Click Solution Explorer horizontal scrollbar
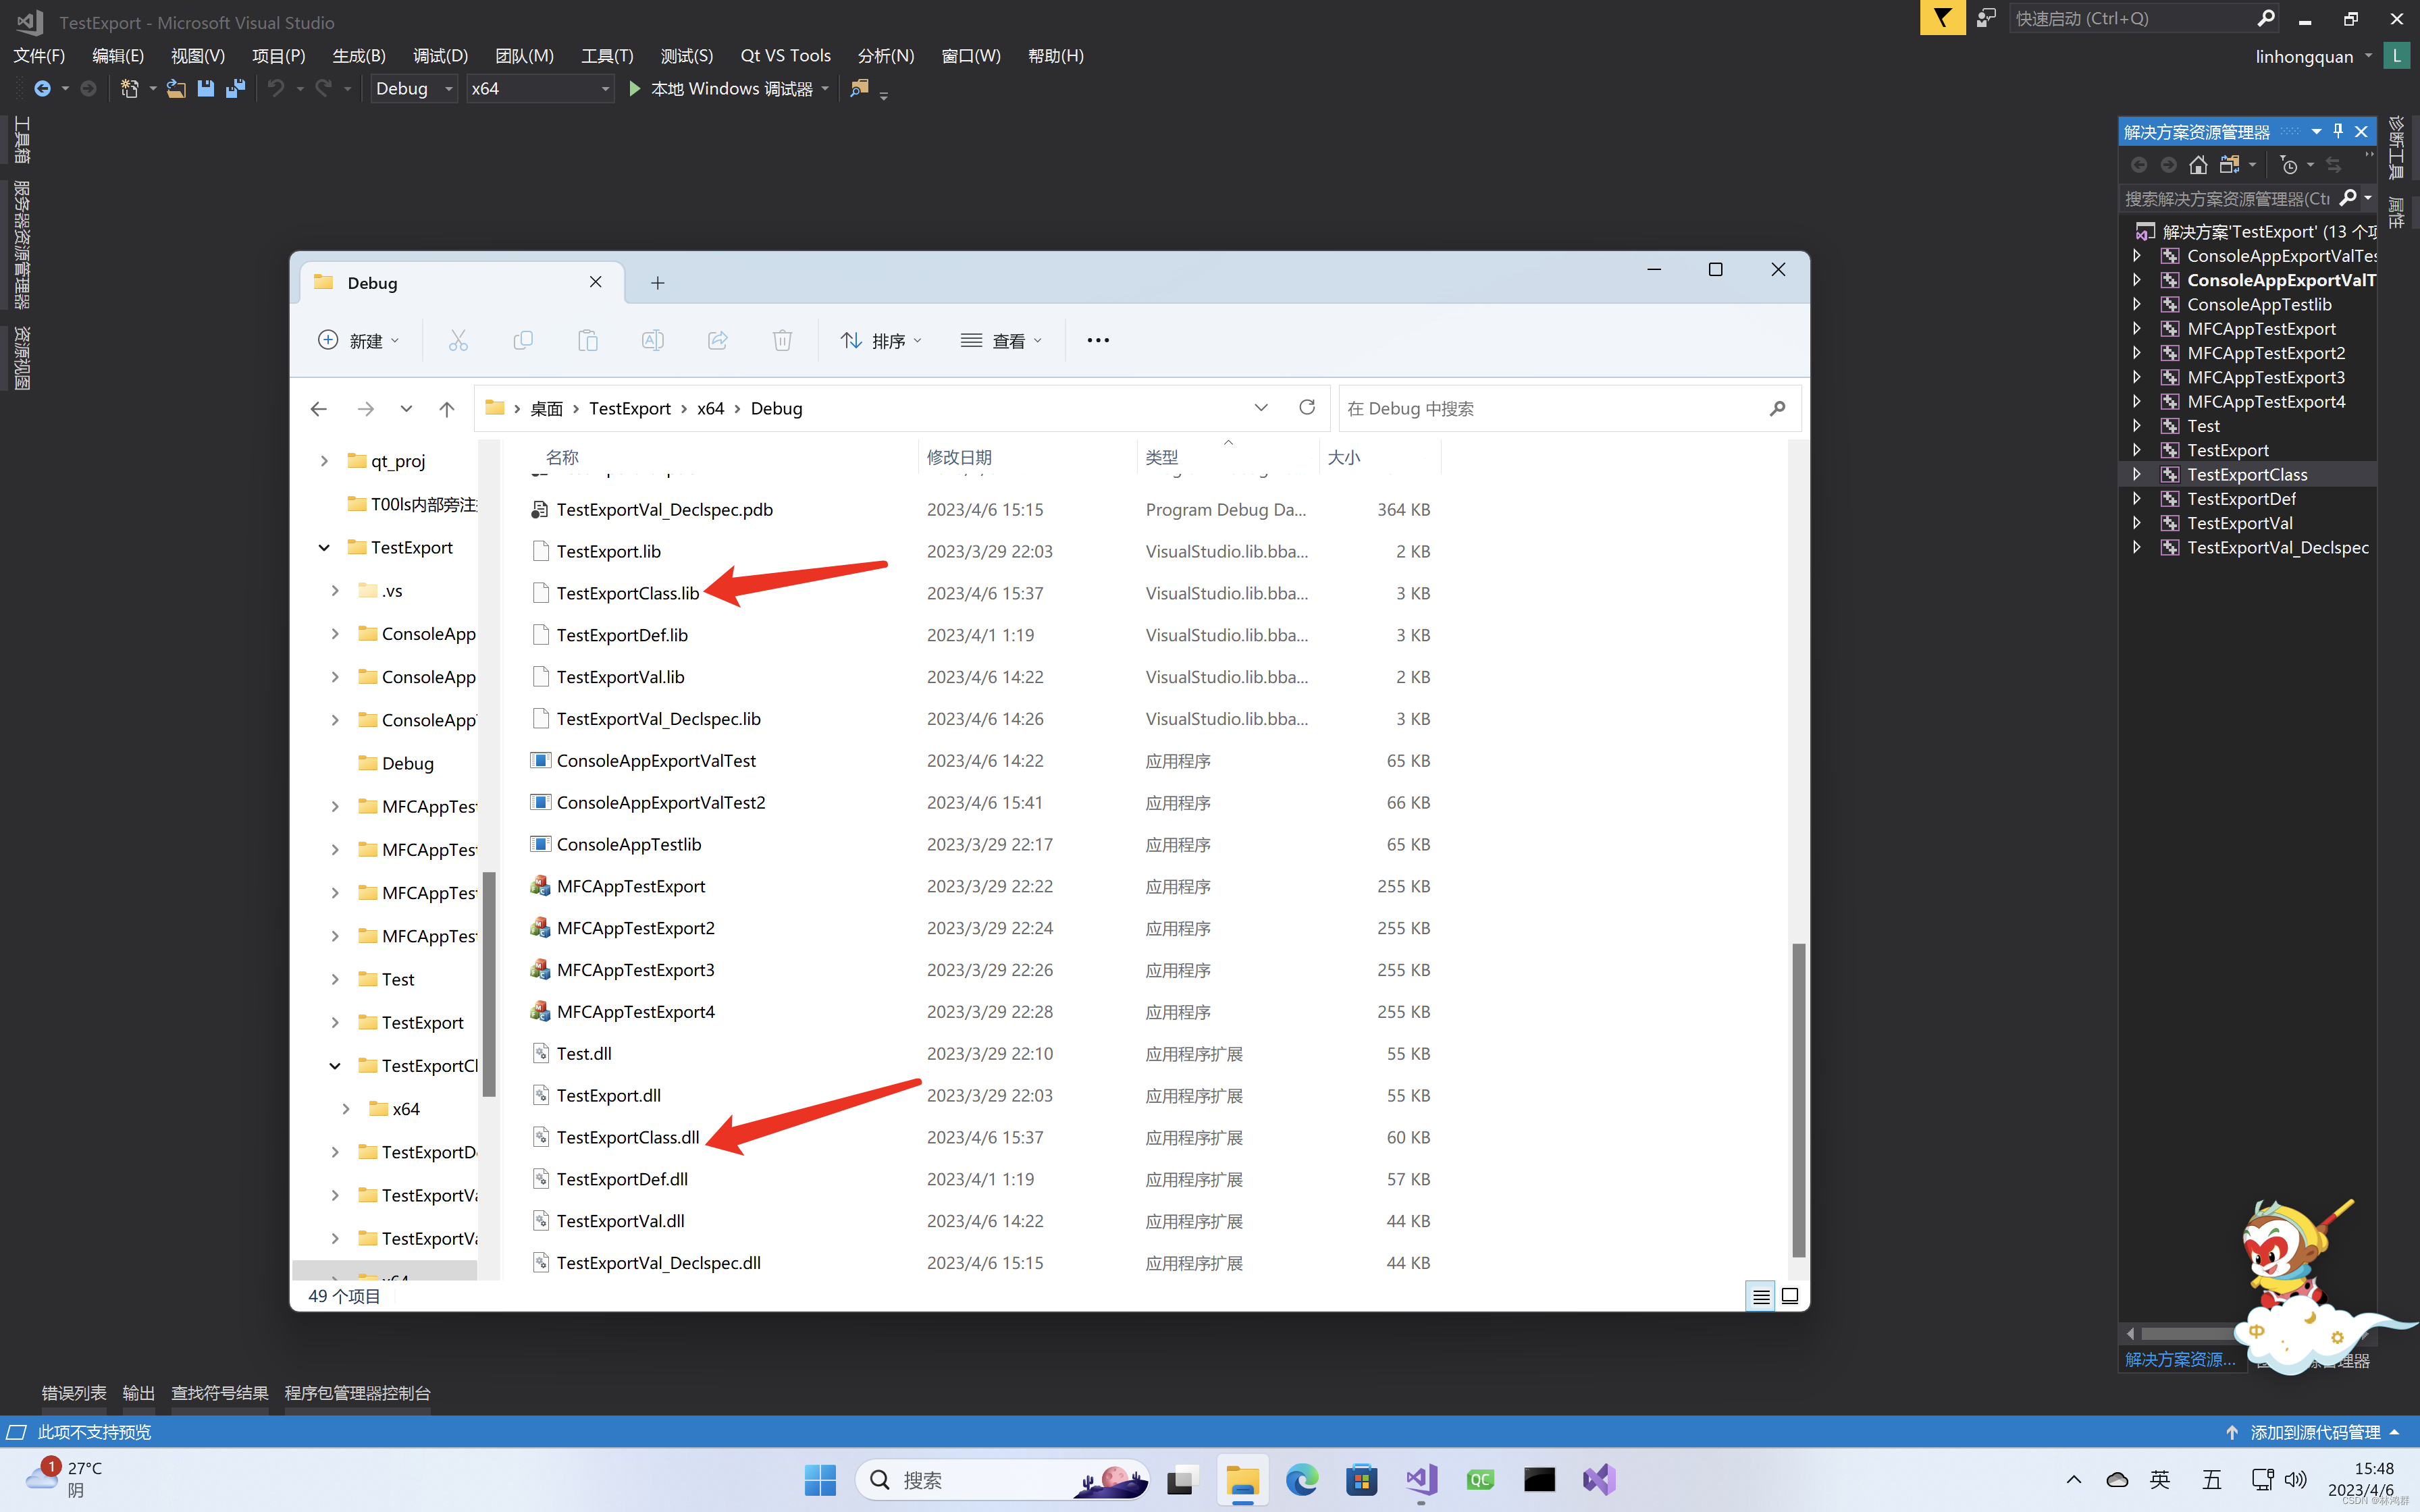This screenshot has width=2420, height=1512. [x=2188, y=1333]
